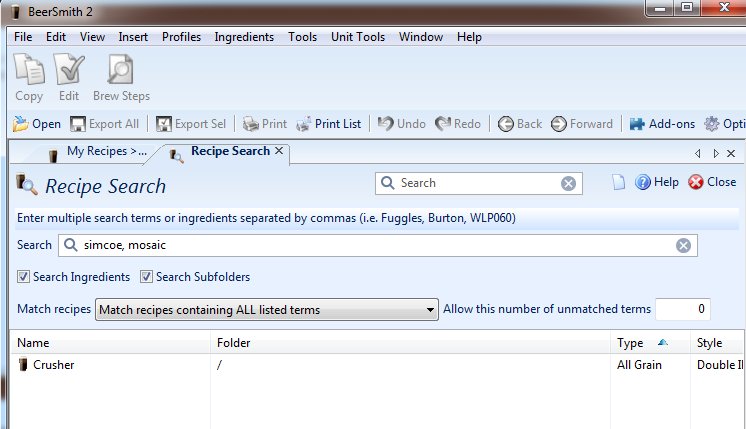Switch to the My Recipes tab

[x=98, y=152]
